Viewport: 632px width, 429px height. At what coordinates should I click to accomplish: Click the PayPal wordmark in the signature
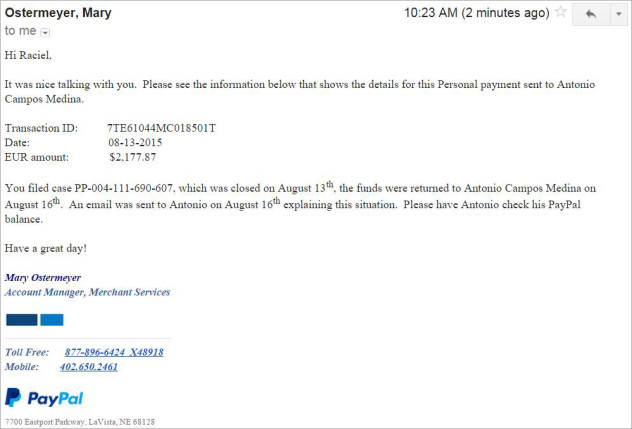pyautogui.click(x=55, y=398)
